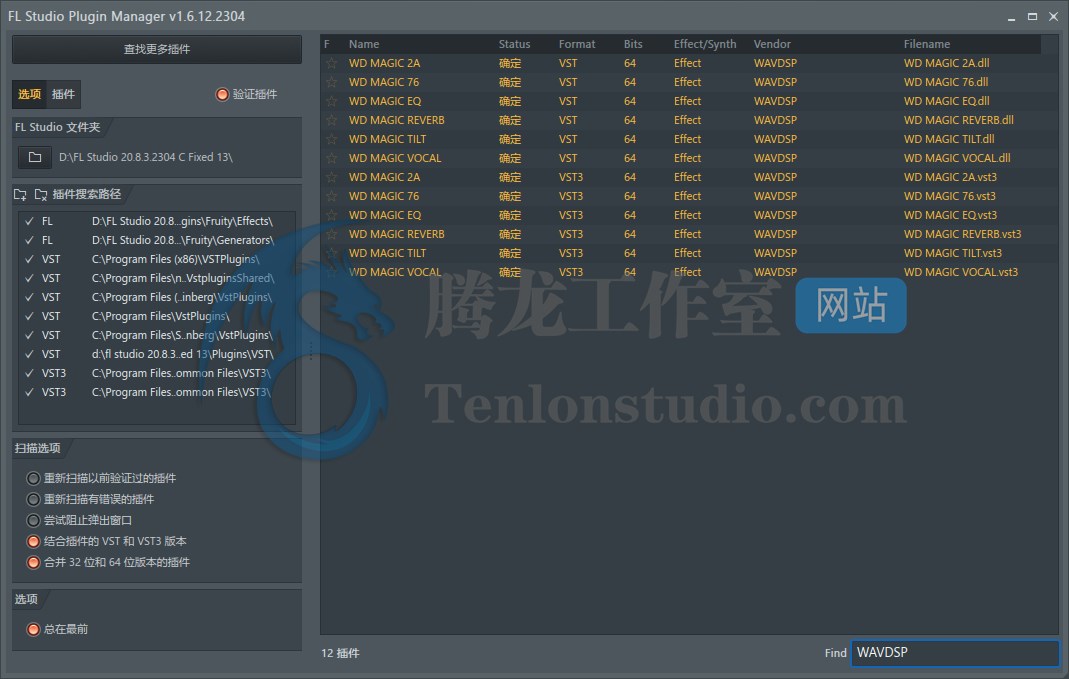Screen dimensions: 1069x679
Task: Select the WD MAGIC VOCAL.vst3 filename
Action: pos(961,272)
